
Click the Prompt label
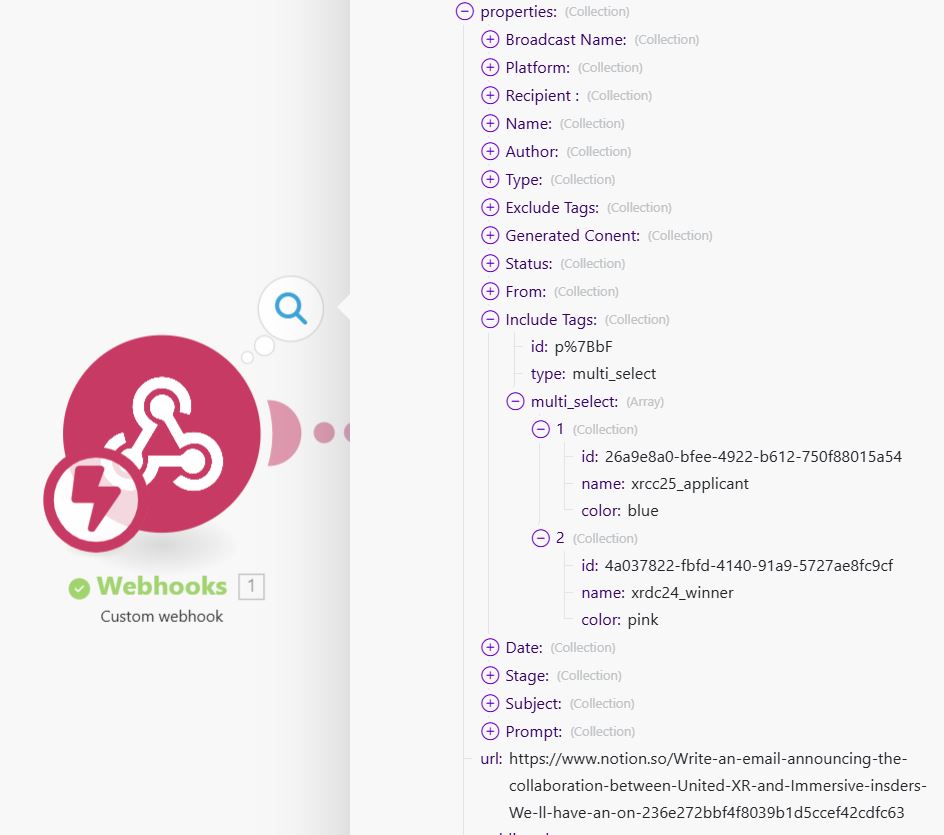click(x=534, y=732)
